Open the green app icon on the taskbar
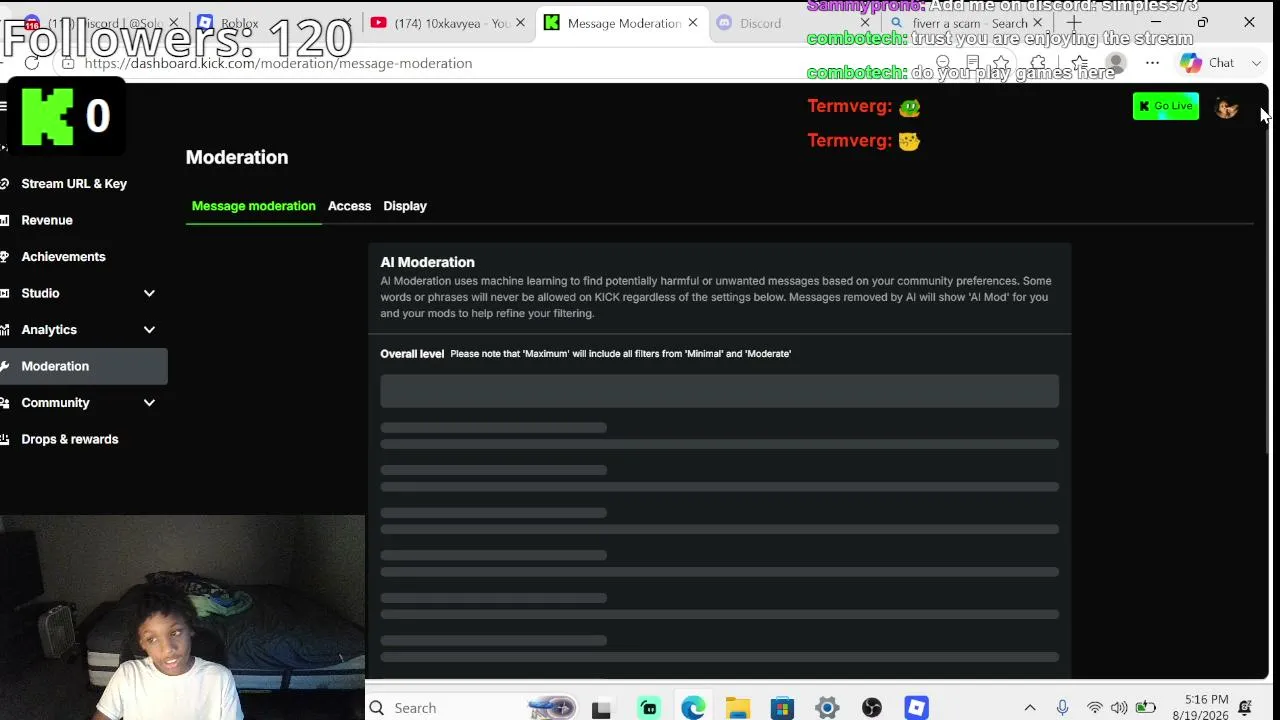 point(649,709)
